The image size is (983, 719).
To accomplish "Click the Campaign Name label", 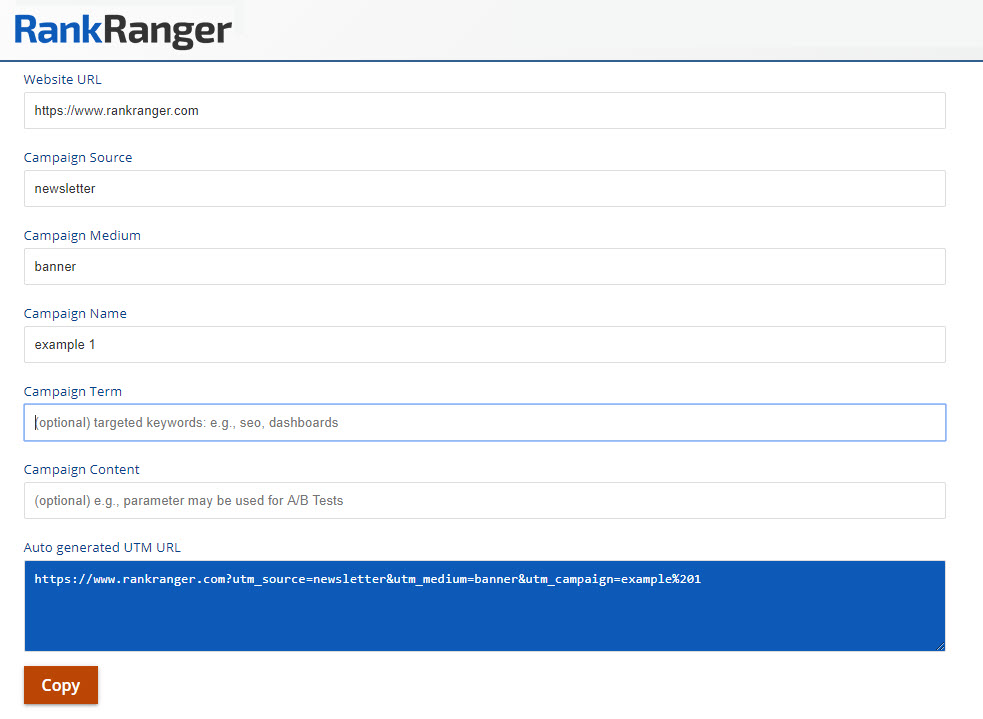I will (75, 314).
